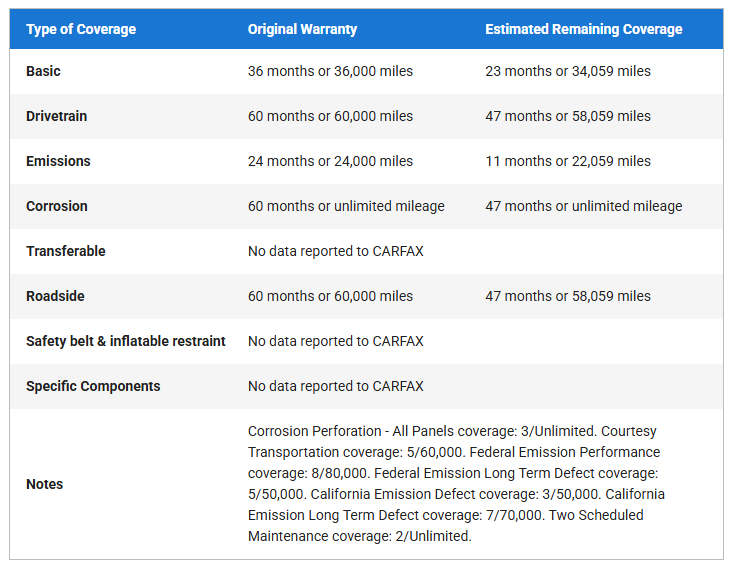
Task: Select the Transferable row label
Action: [65, 251]
